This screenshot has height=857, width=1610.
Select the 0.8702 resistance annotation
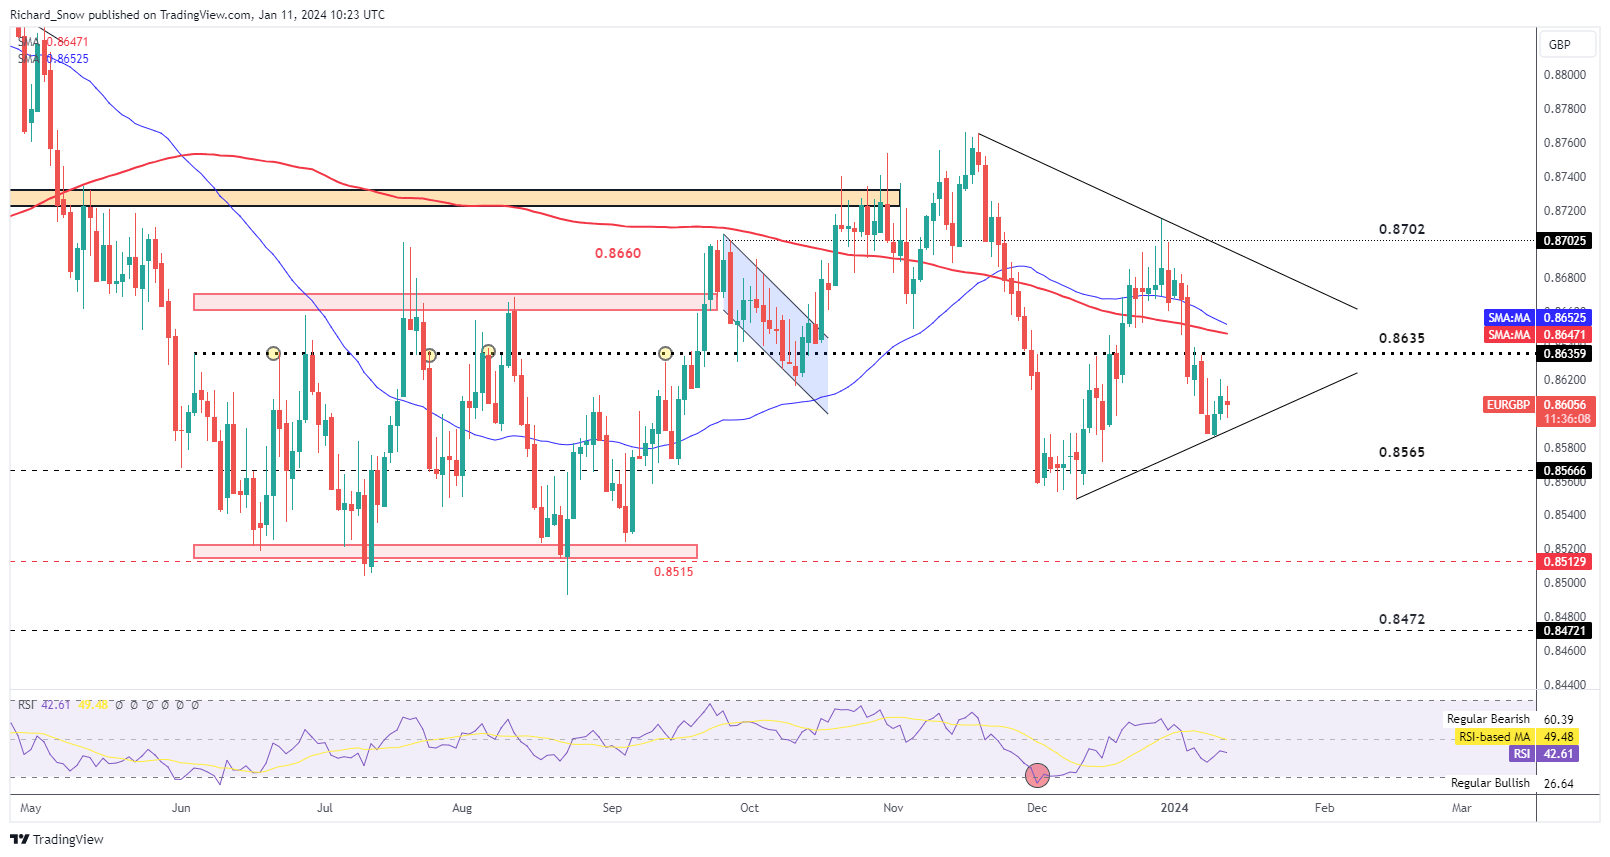tap(1402, 229)
